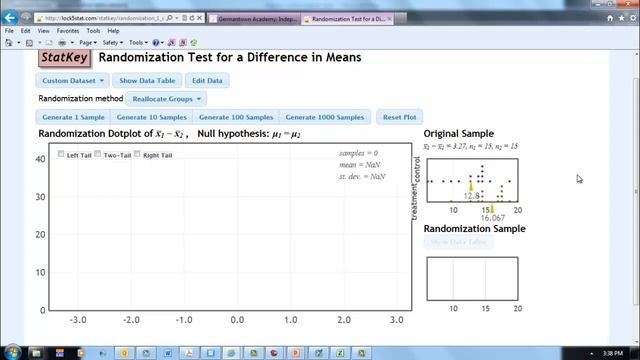The width and height of the screenshot is (640, 360).
Task: Click the Original Sample dotplot
Action: pos(473,180)
